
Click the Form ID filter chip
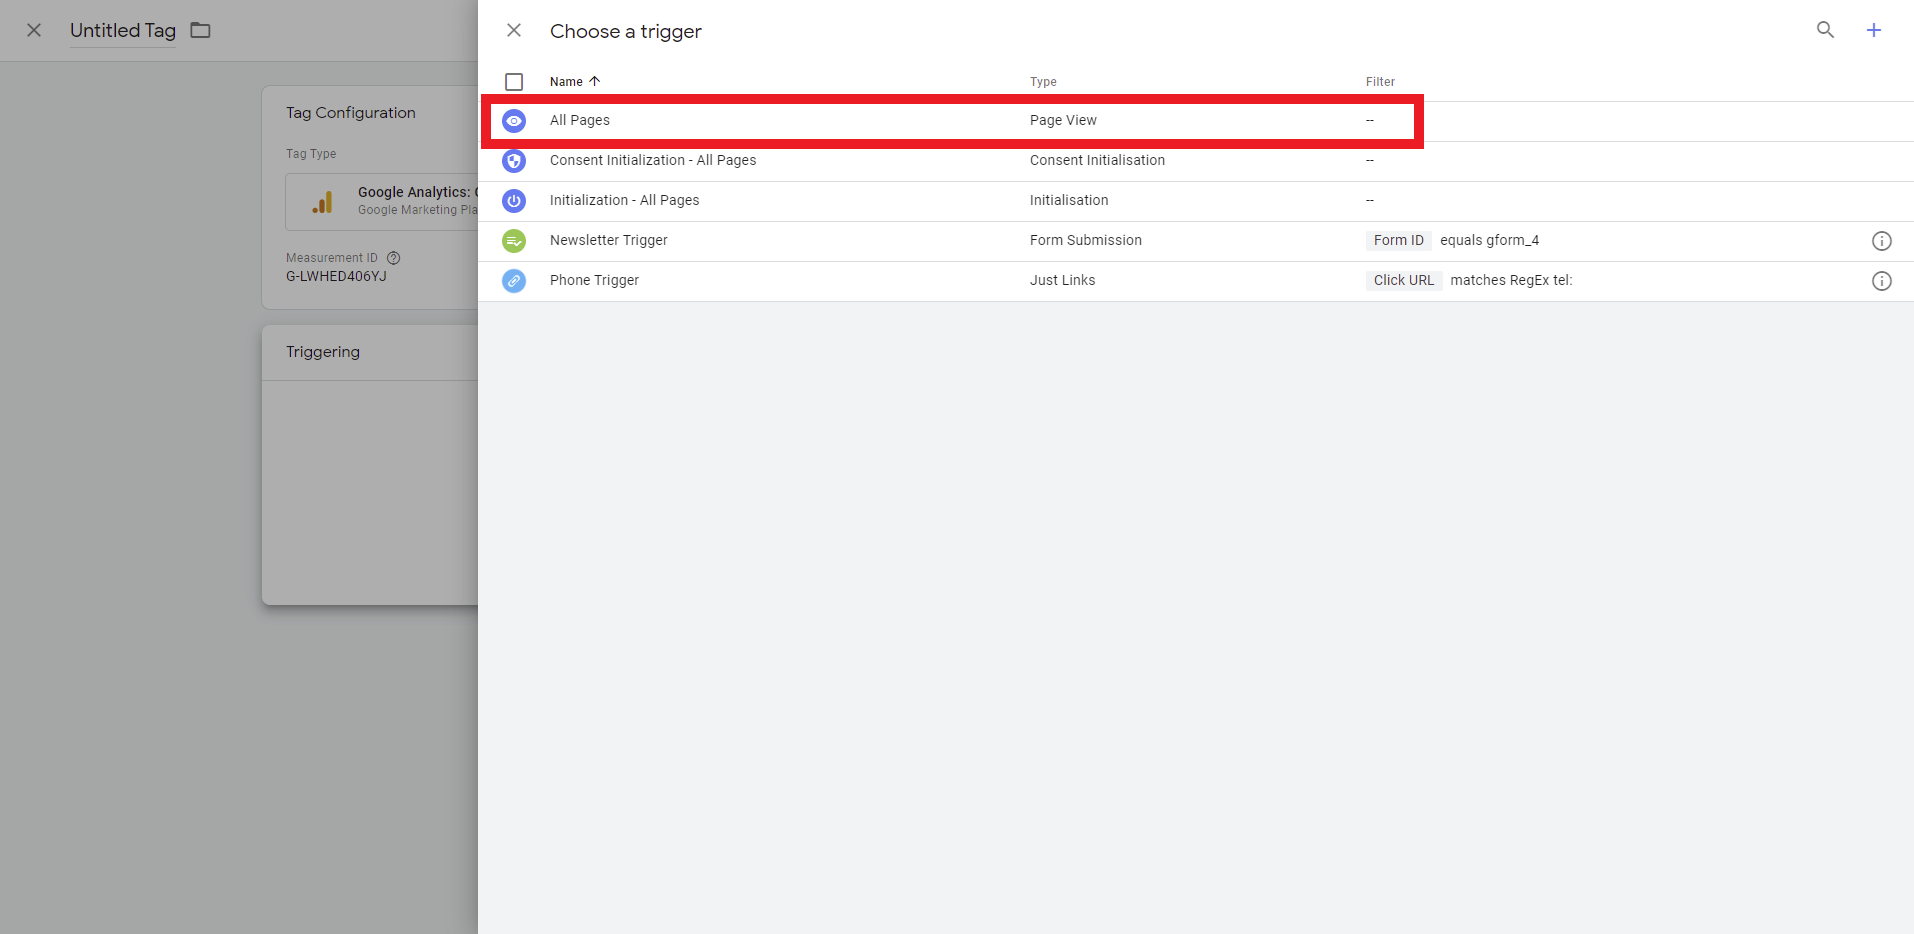point(1398,241)
